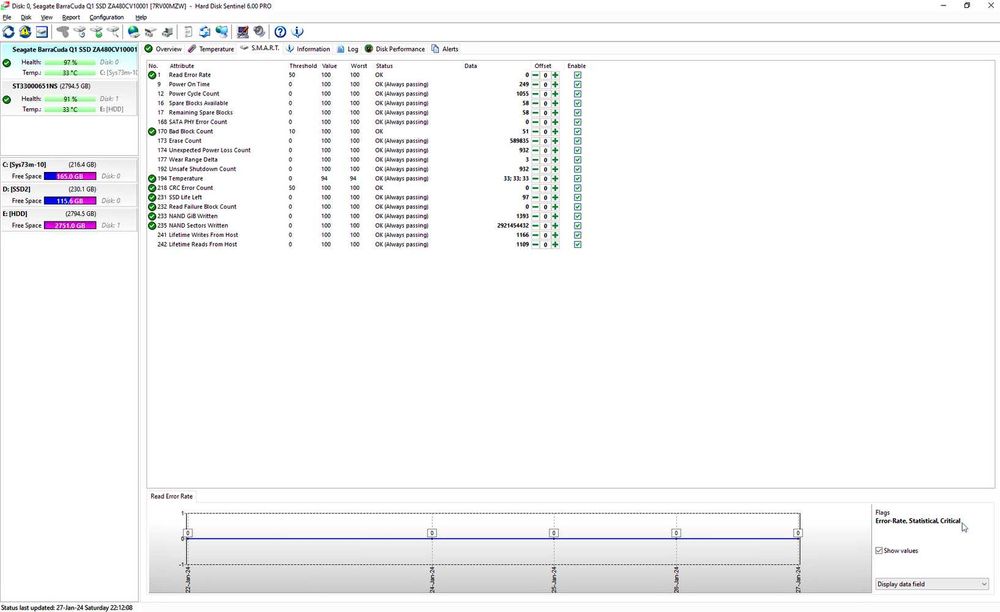The height and width of the screenshot is (612, 1000).
Task: Sort by the Threshold column header
Action: coord(302,66)
